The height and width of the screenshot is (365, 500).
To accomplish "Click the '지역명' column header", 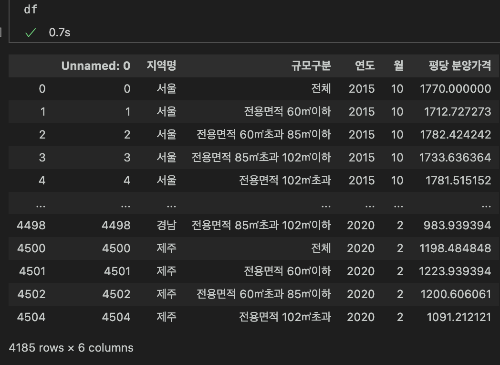I will point(161,65).
